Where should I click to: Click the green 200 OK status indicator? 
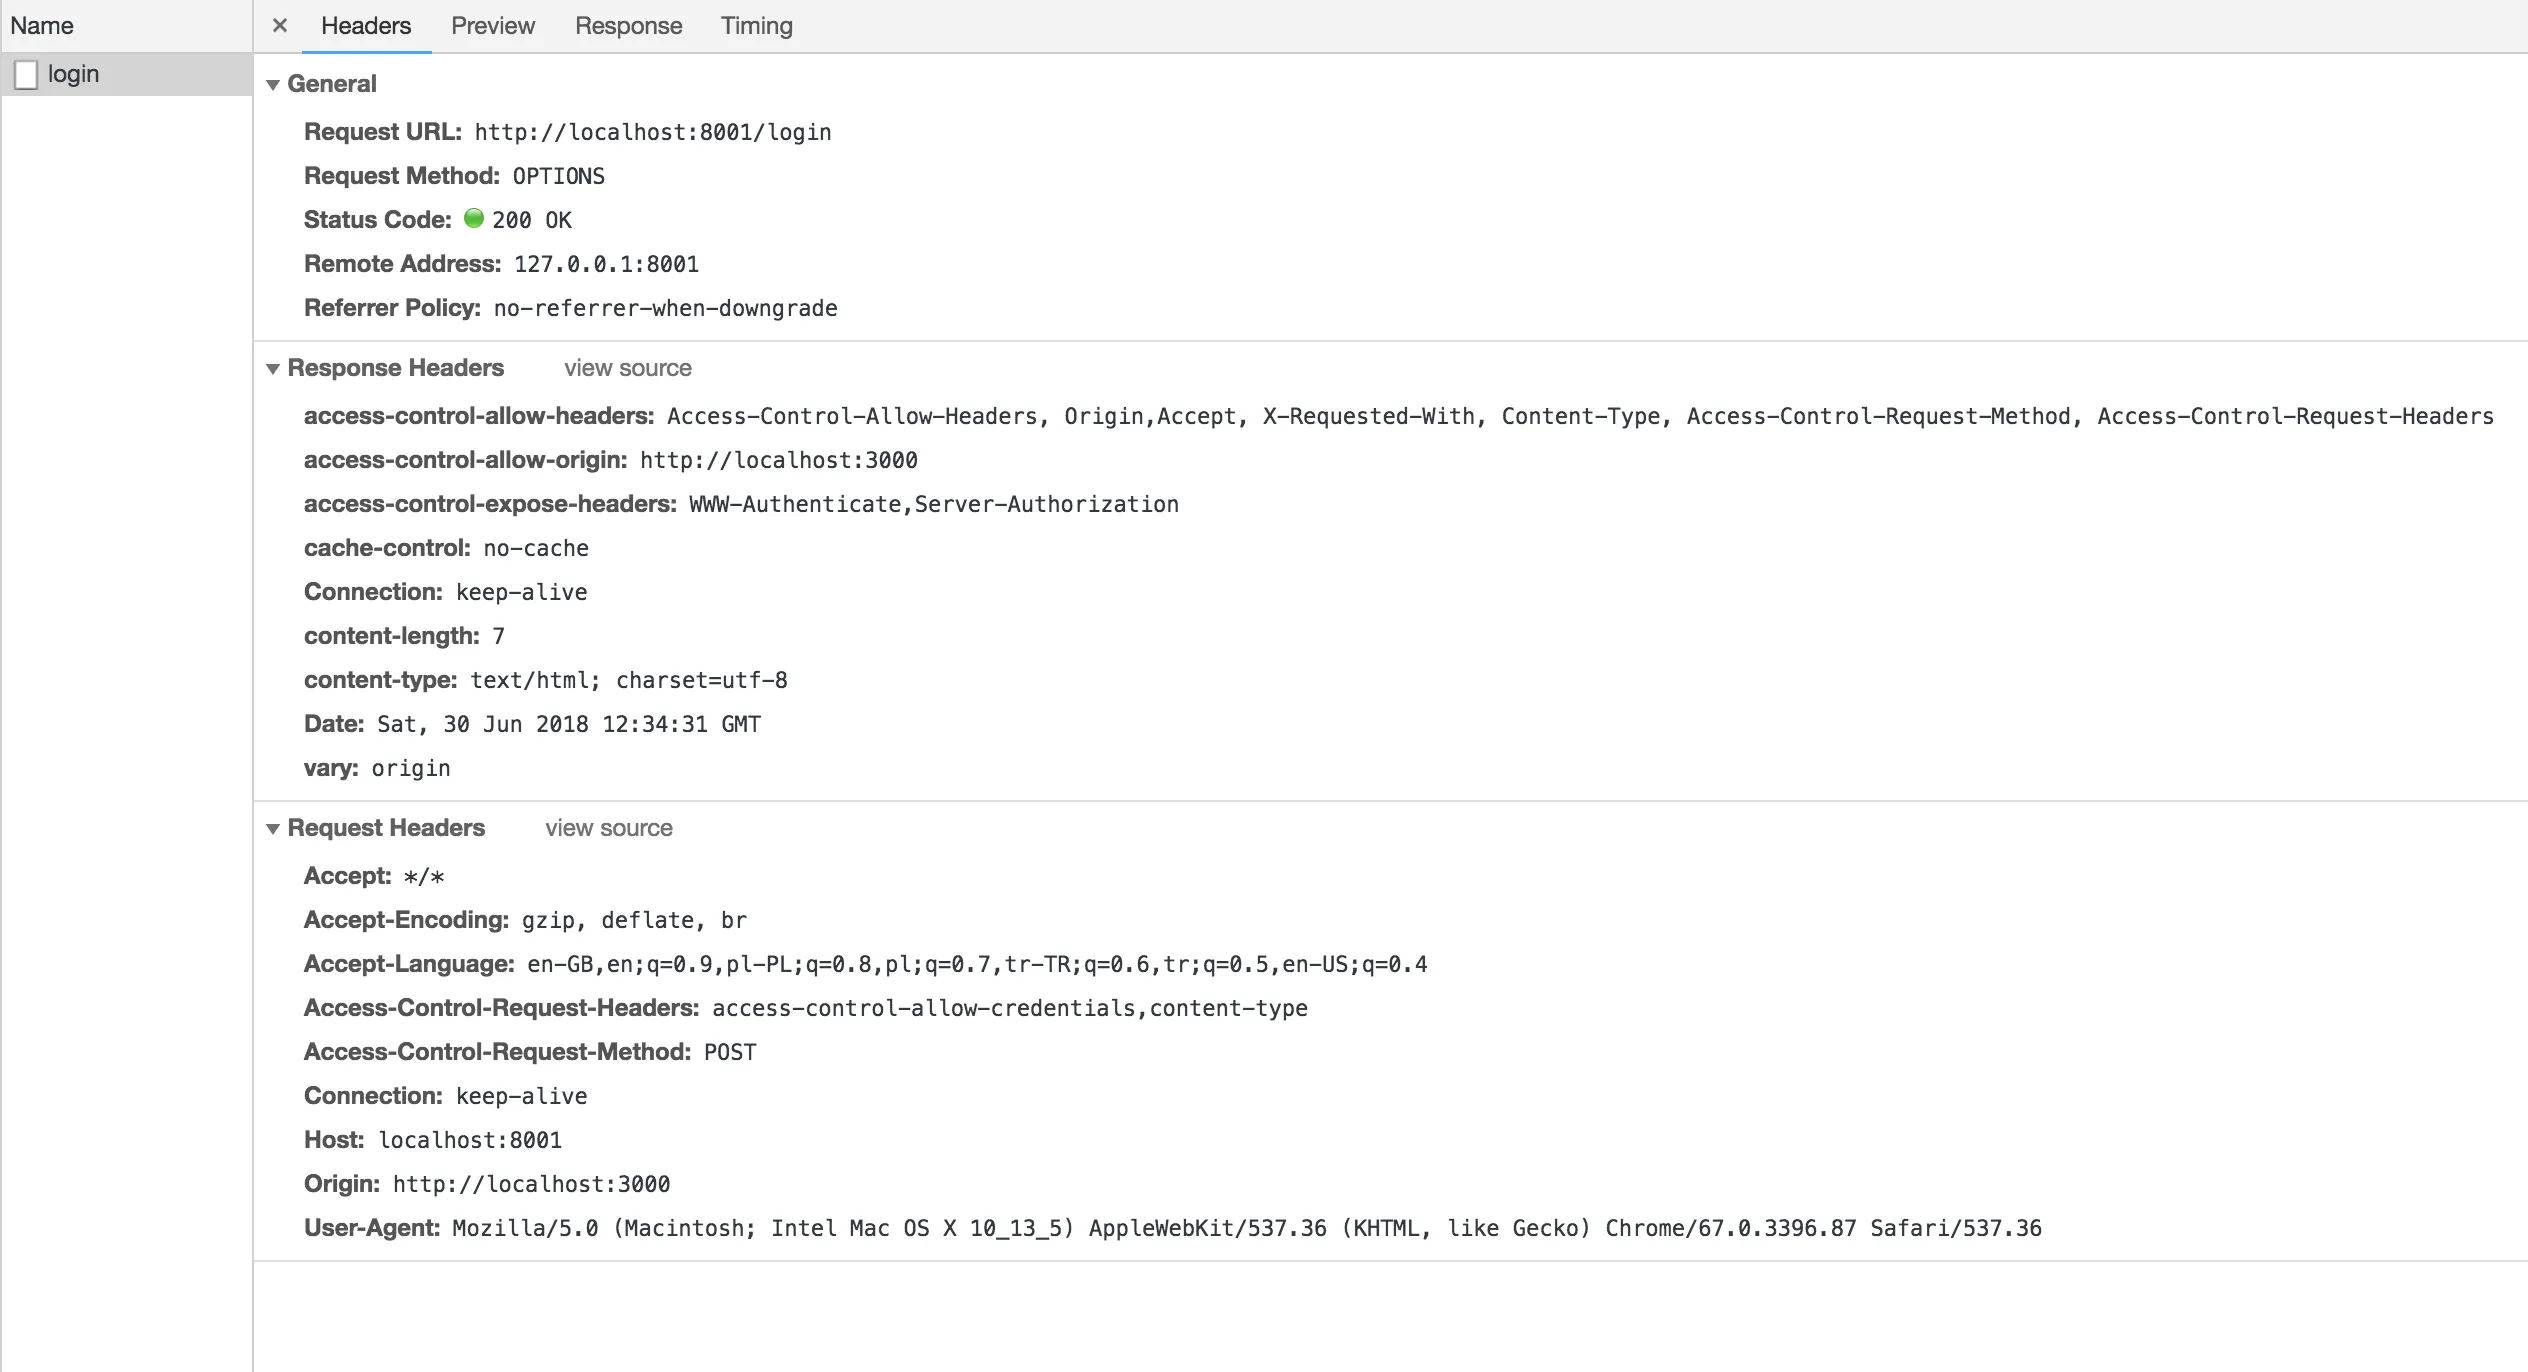point(474,219)
